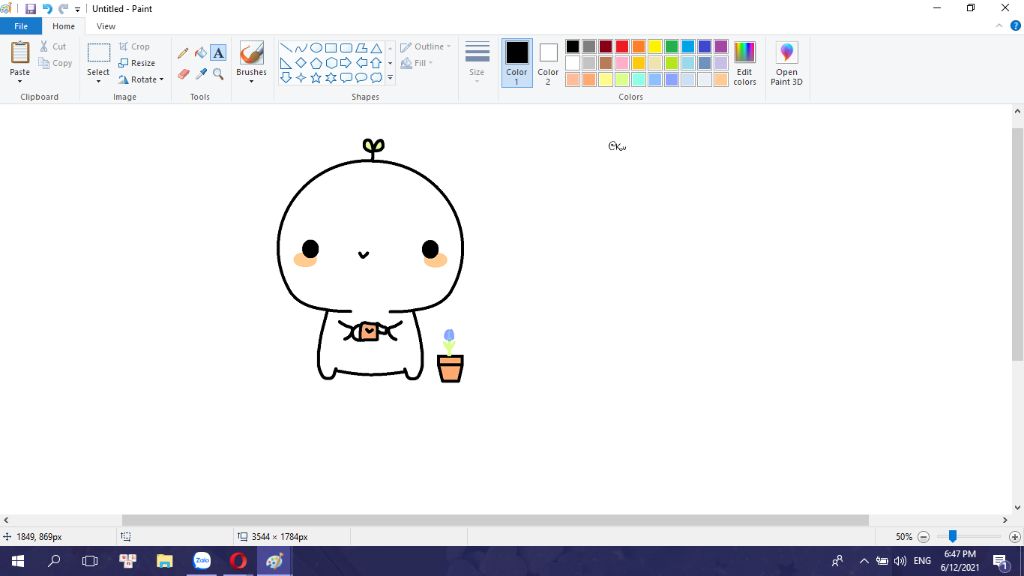Open Opera from the taskbar
Viewport: 1024px width, 576px height.
click(238, 561)
